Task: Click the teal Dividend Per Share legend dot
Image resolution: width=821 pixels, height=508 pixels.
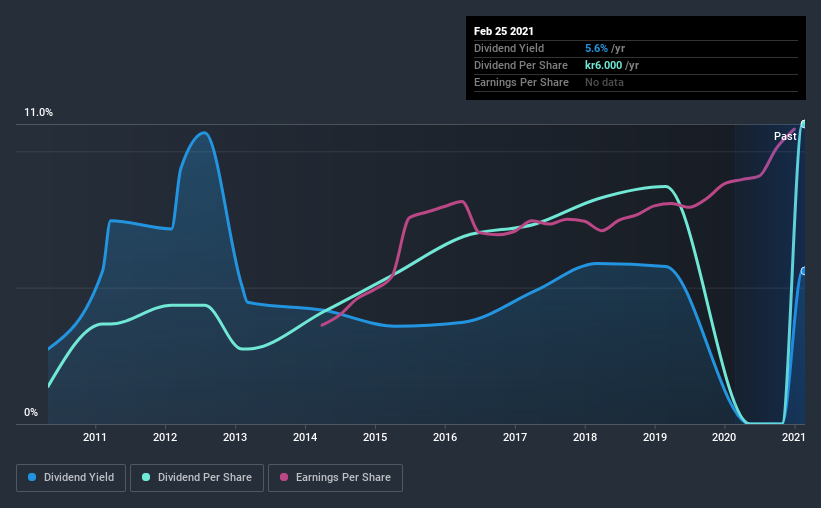Action: click(146, 477)
